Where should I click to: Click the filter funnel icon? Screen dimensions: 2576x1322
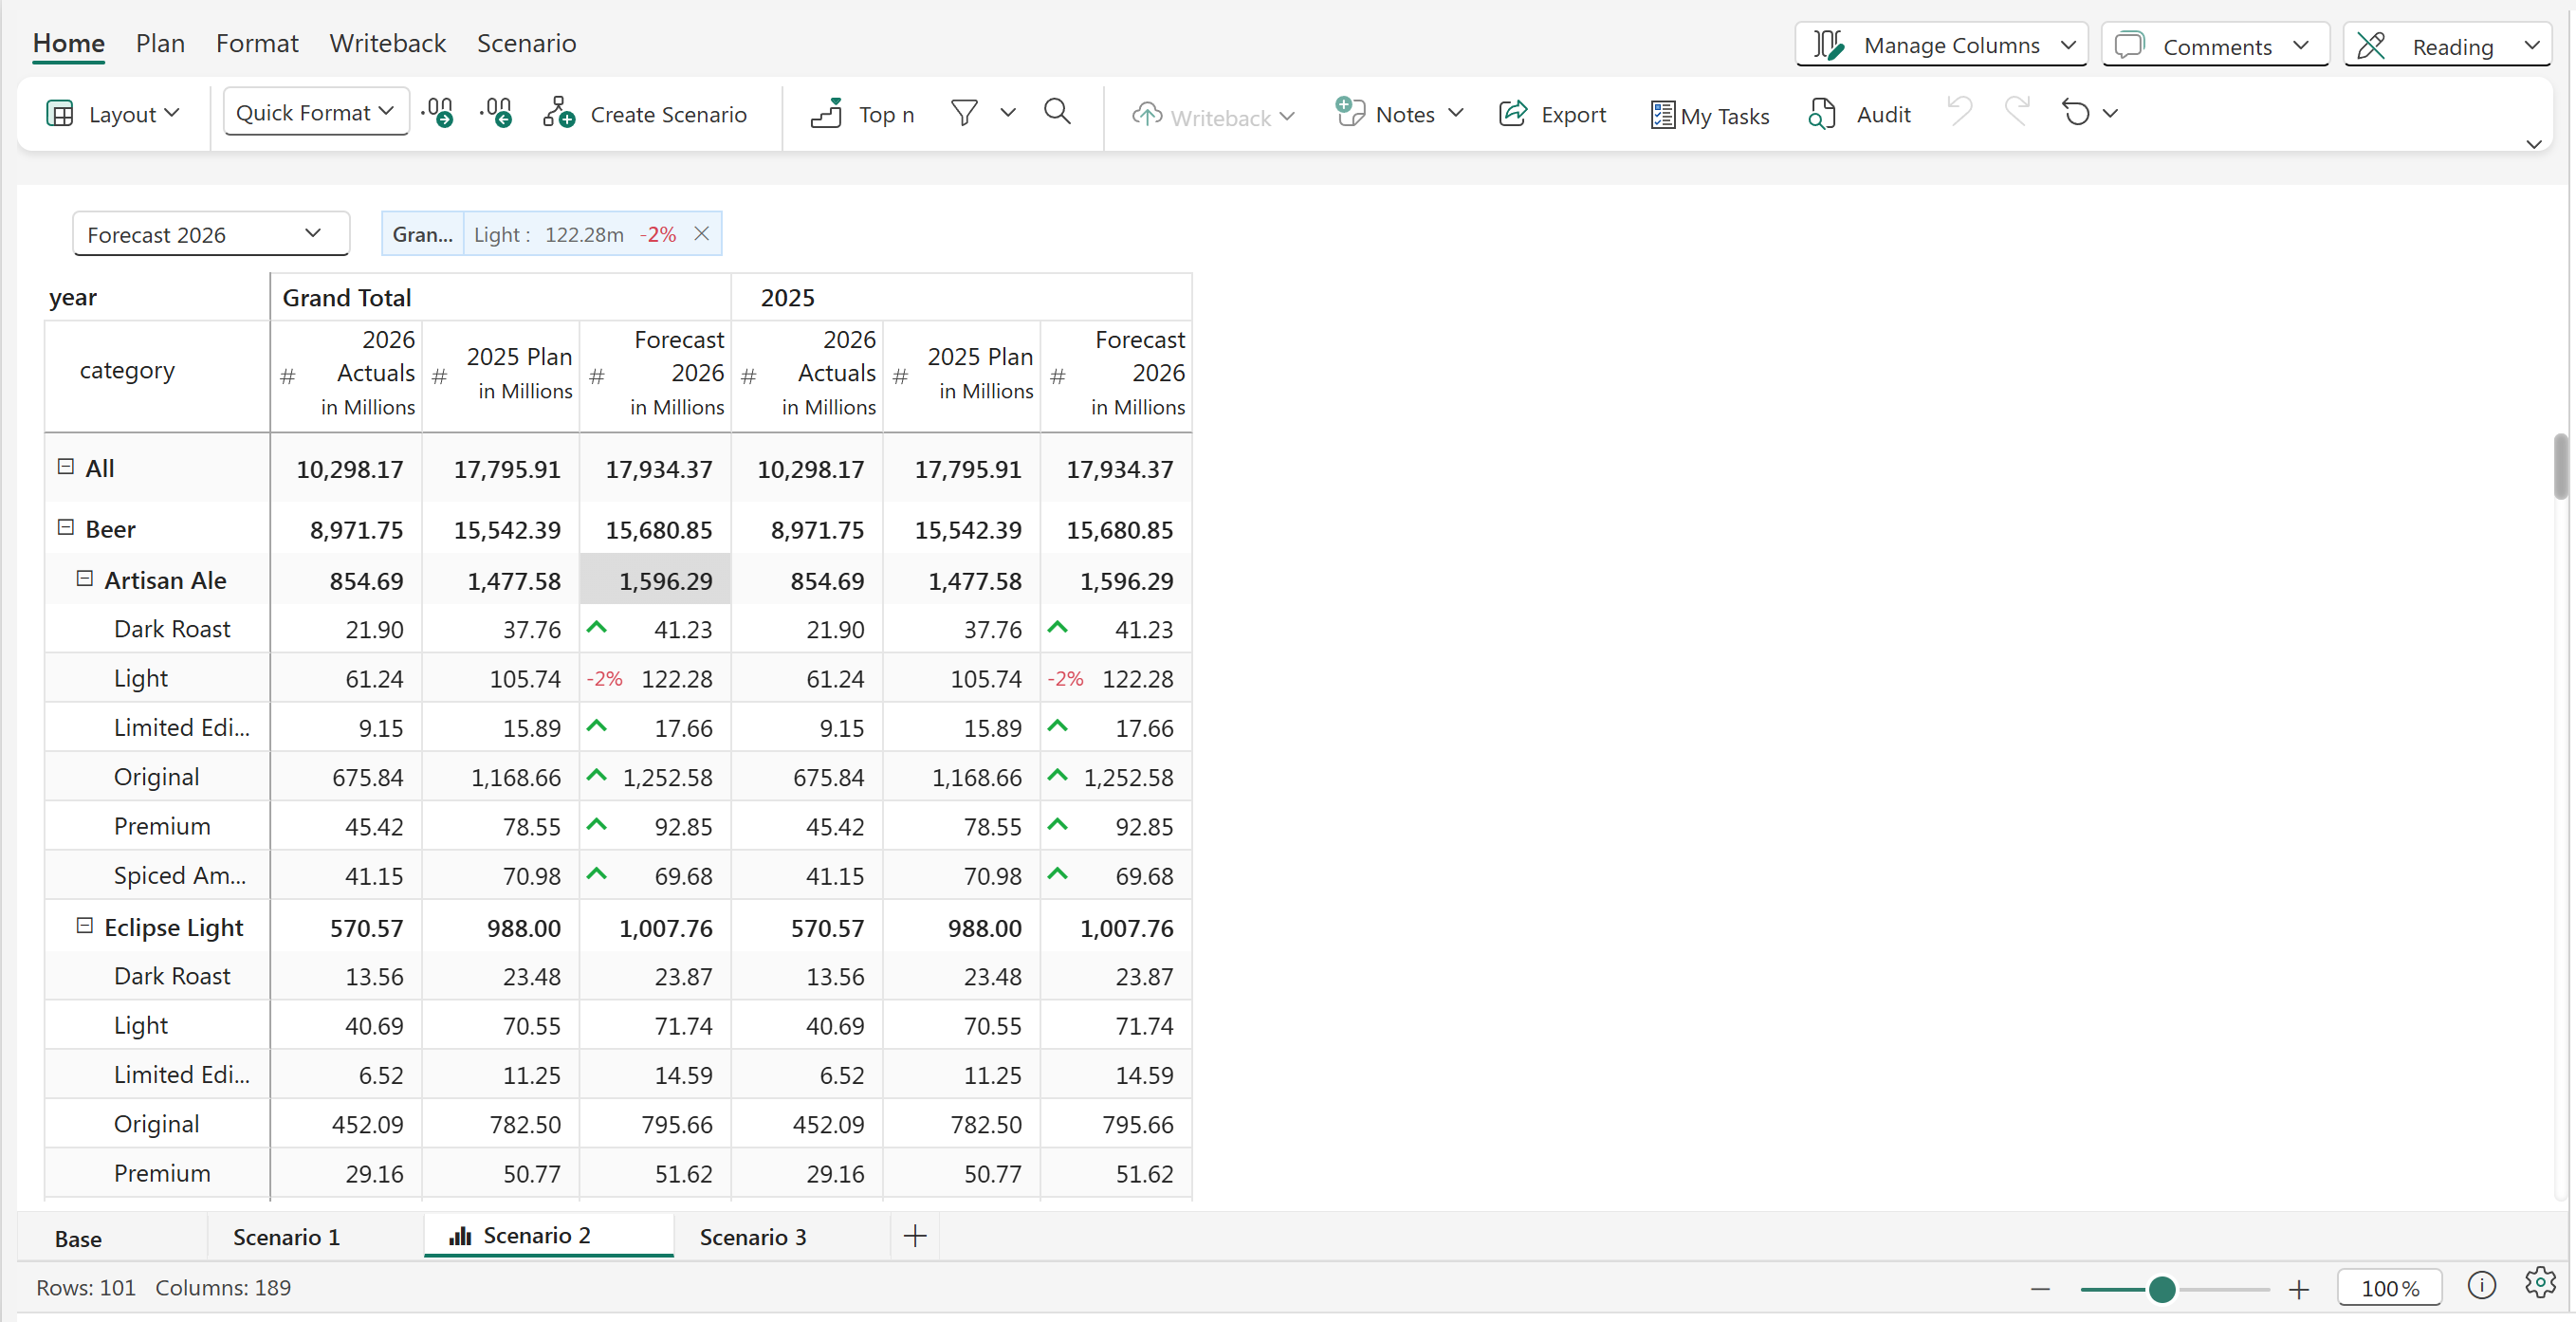tap(964, 113)
